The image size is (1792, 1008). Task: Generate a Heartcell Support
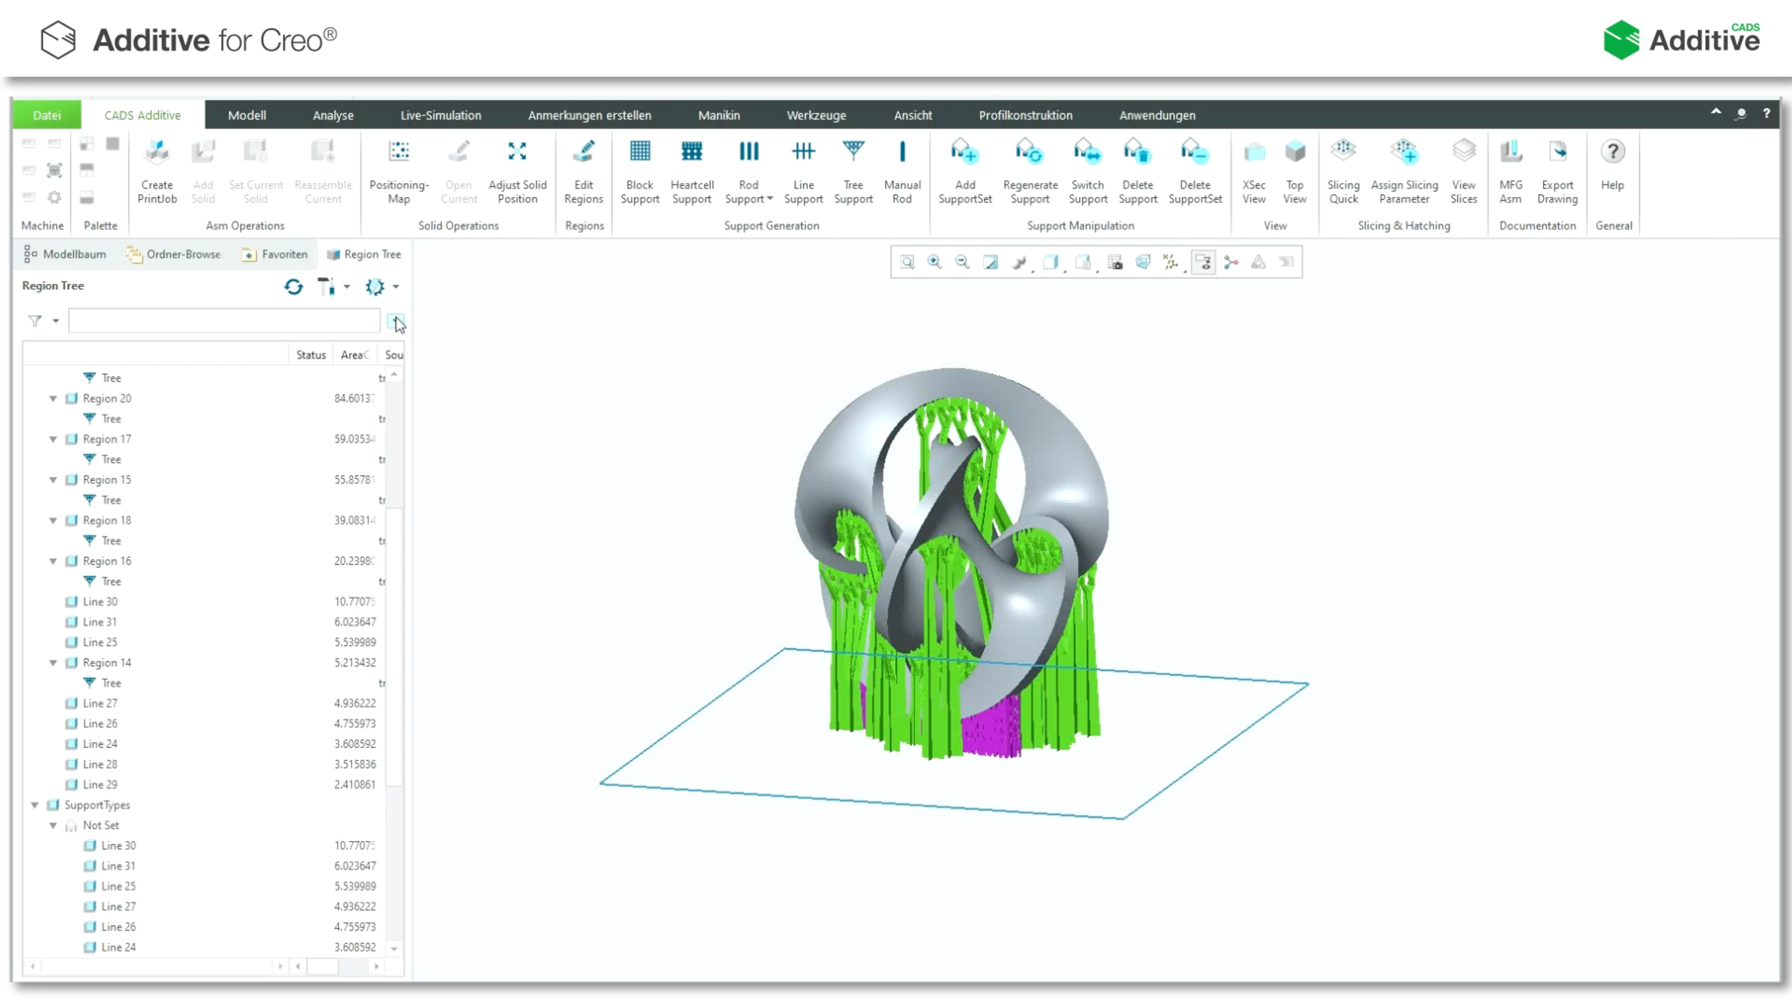click(692, 171)
